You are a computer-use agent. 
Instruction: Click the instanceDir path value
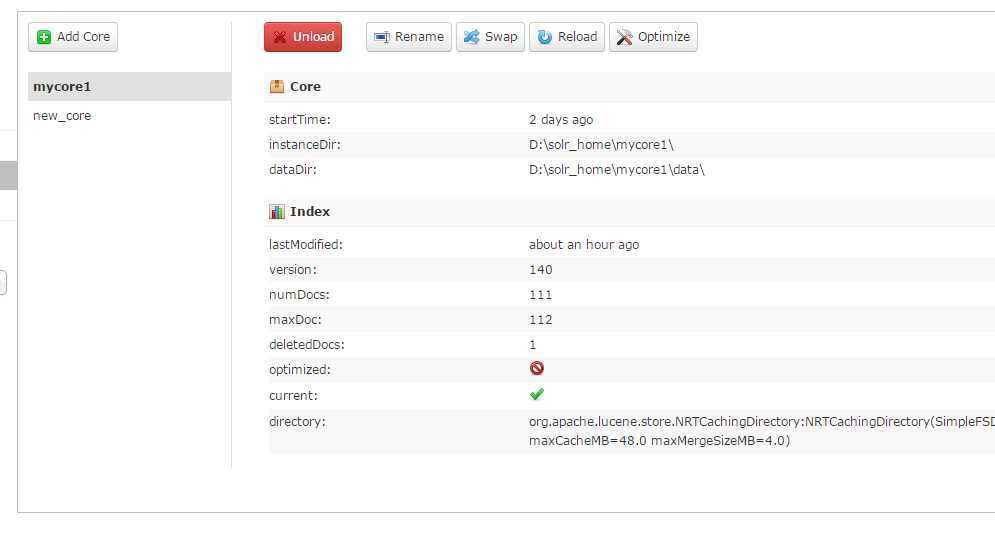[601, 145]
